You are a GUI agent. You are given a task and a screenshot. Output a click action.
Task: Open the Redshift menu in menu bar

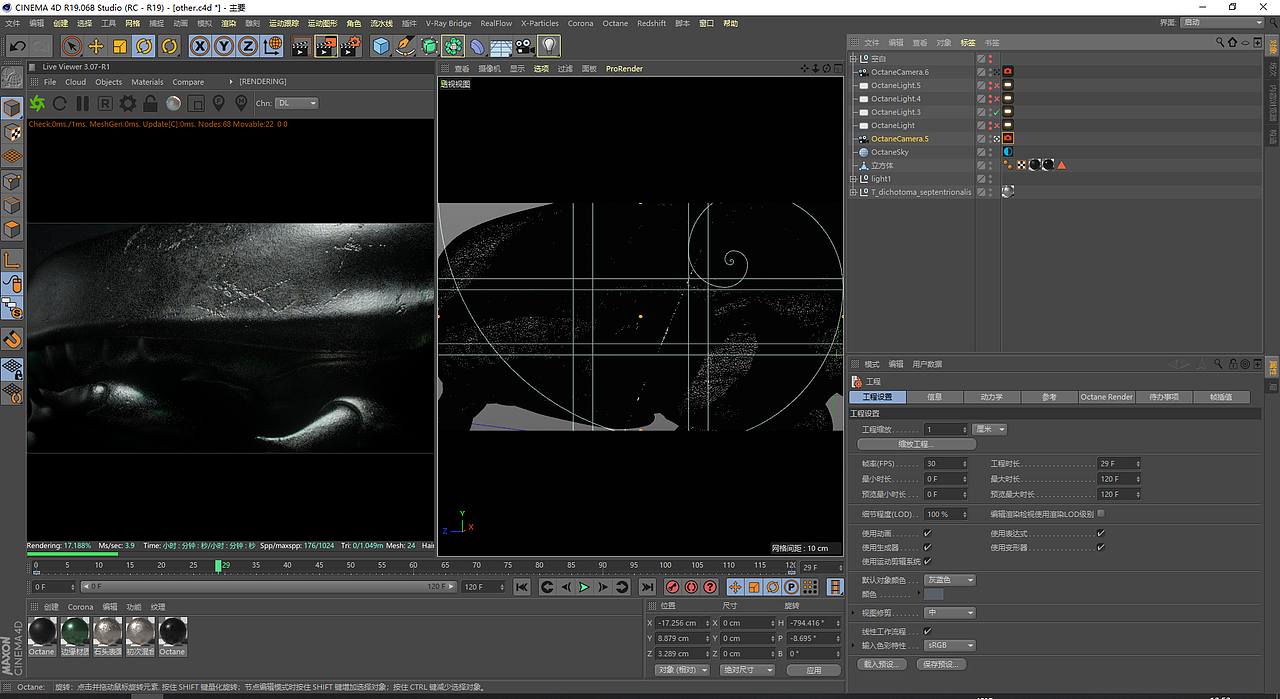651,23
